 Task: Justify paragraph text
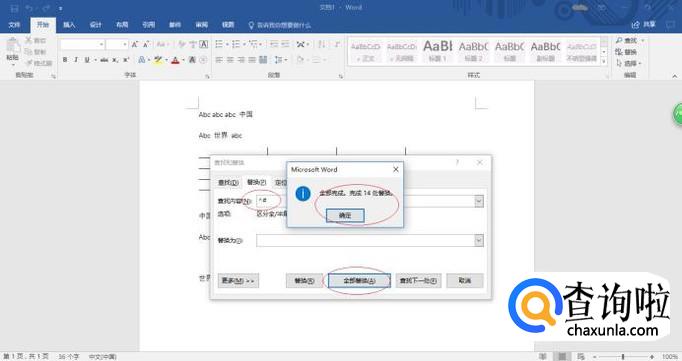coord(252,60)
